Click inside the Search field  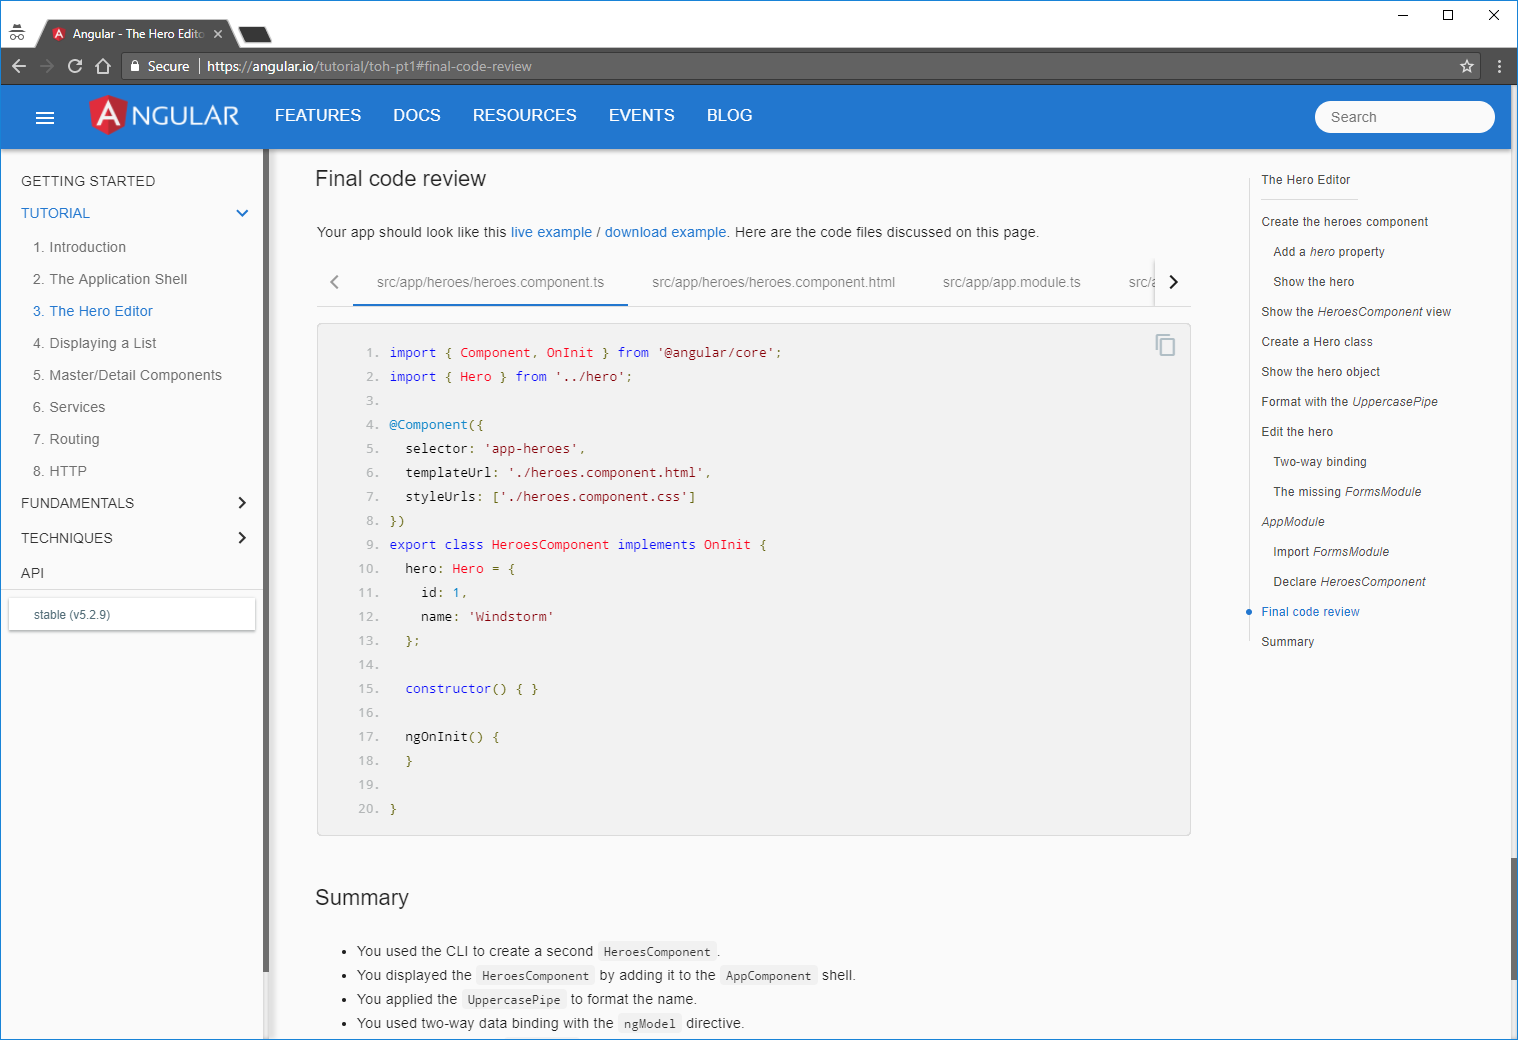pos(1404,117)
